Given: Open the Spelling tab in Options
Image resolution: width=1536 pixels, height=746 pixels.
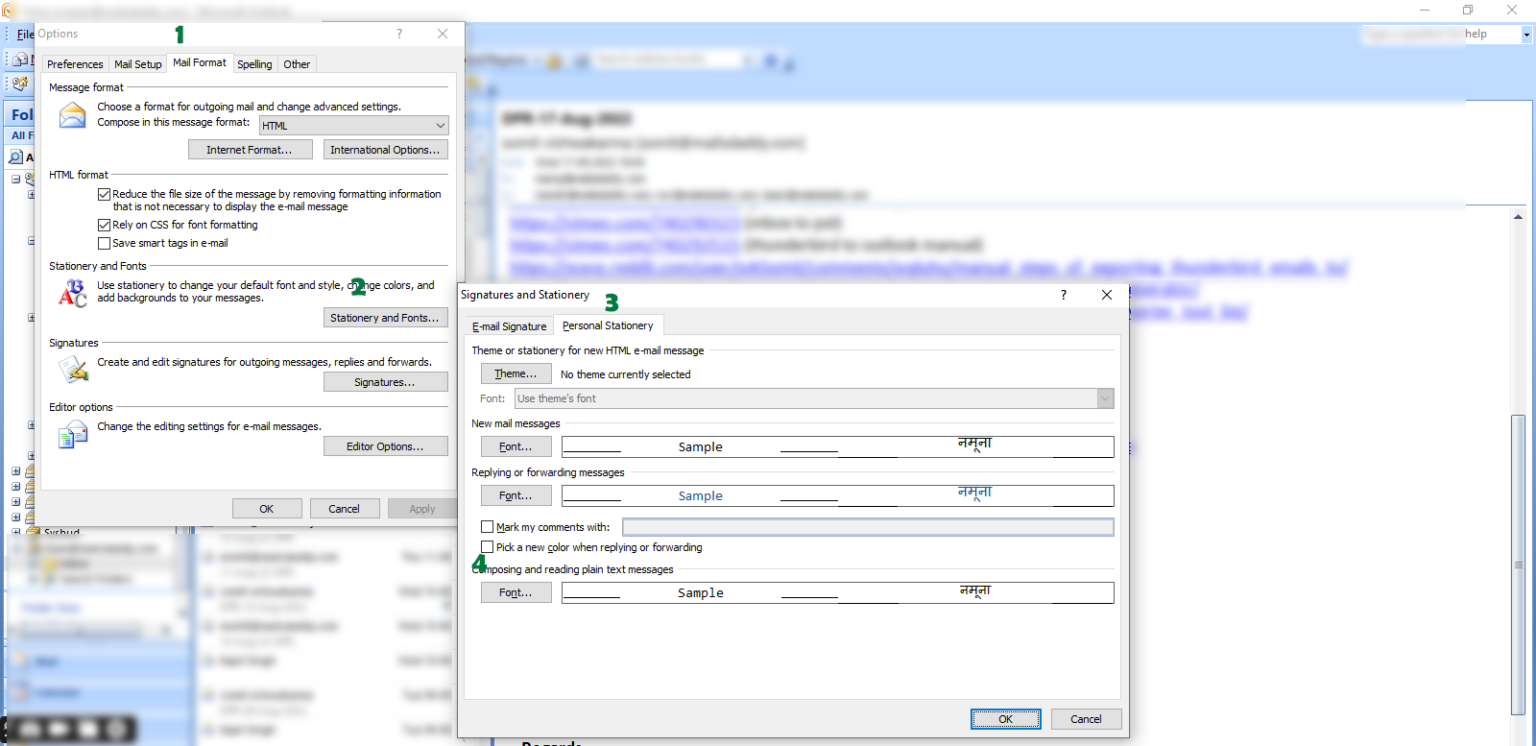Looking at the screenshot, I should 254,64.
